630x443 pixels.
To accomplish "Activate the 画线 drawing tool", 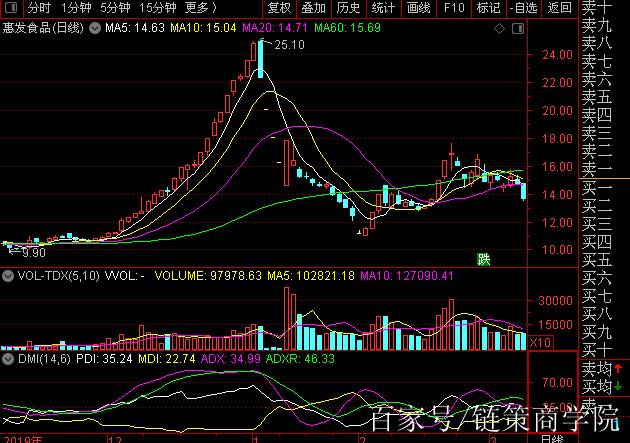I will click(419, 8).
